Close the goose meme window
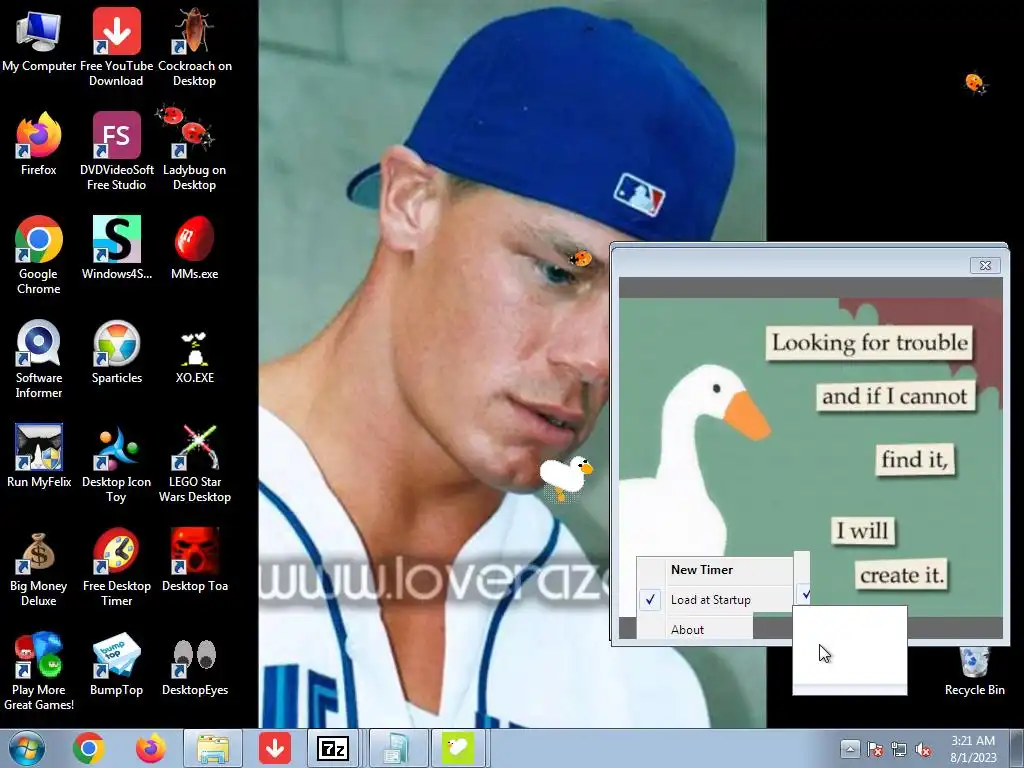 pyautogui.click(x=985, y=265)
